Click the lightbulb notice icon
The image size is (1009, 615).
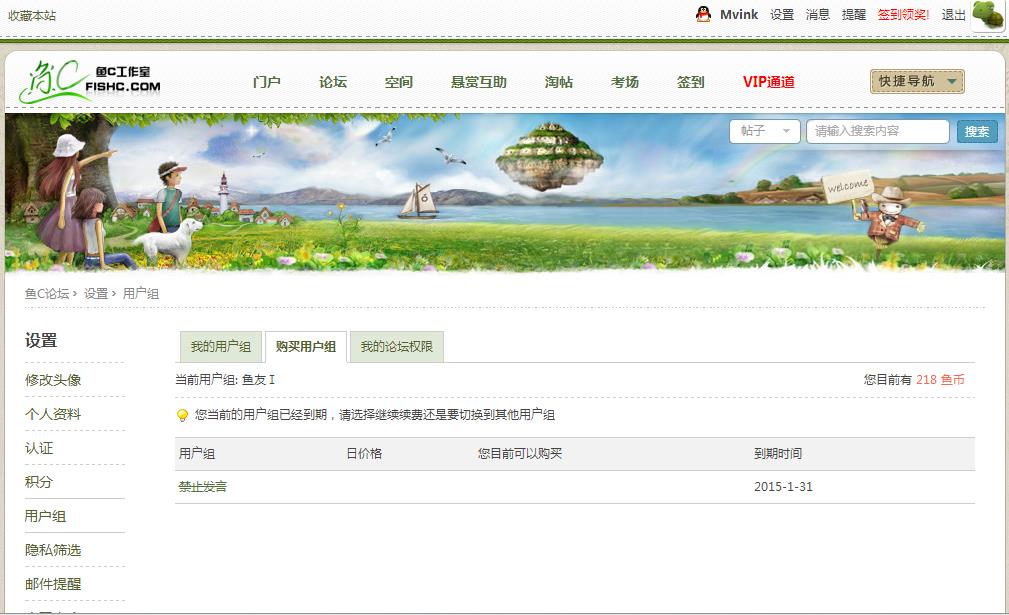(x=182, y=415)
